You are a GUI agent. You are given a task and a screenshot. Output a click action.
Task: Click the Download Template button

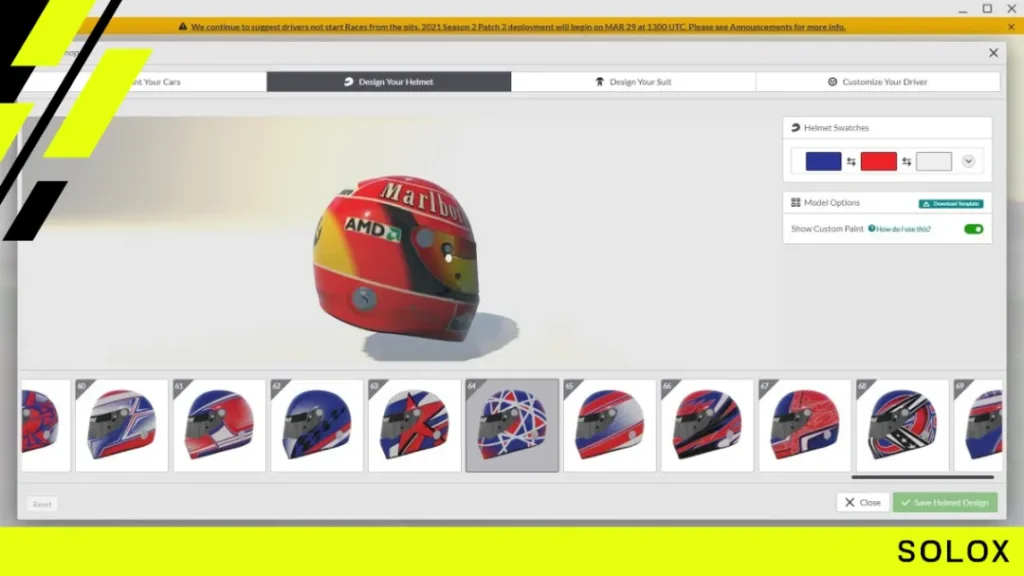coord(951,204)
